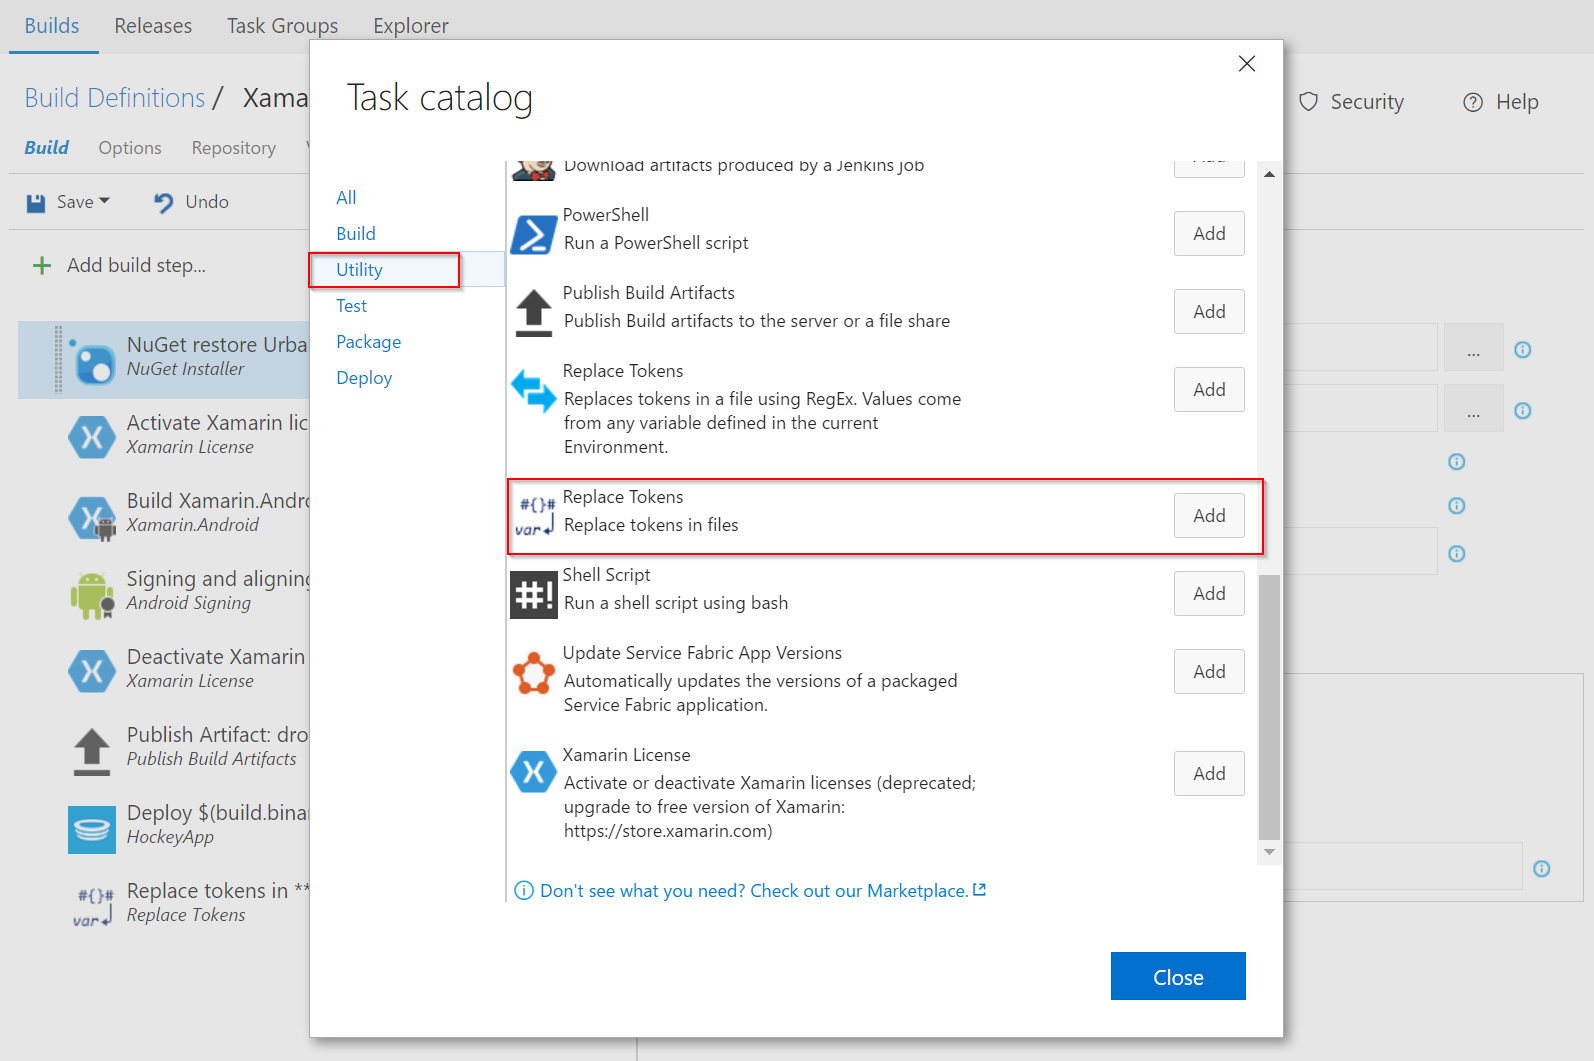The image size is (1594, 1061).
Task: Click the Marketplace info circle icon
Action: coord(524,890)
